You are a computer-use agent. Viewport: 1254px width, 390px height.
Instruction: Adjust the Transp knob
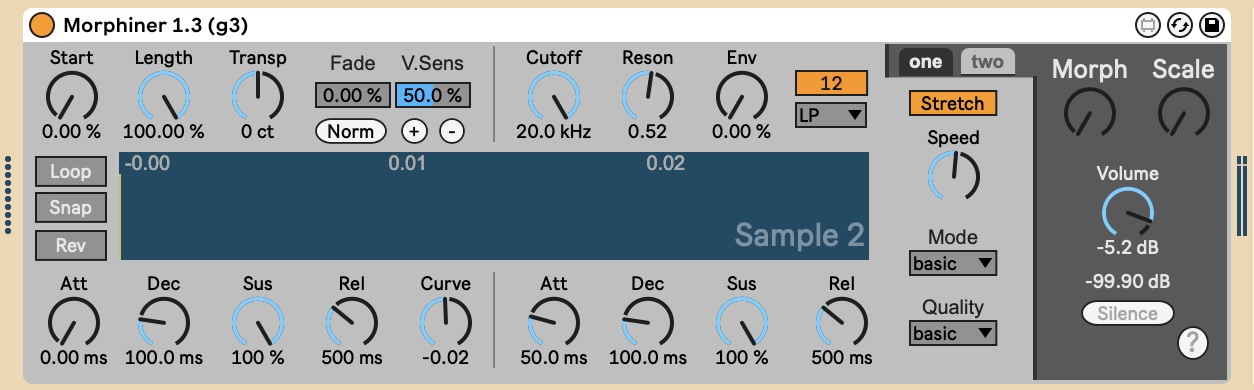tap(257, 96)
